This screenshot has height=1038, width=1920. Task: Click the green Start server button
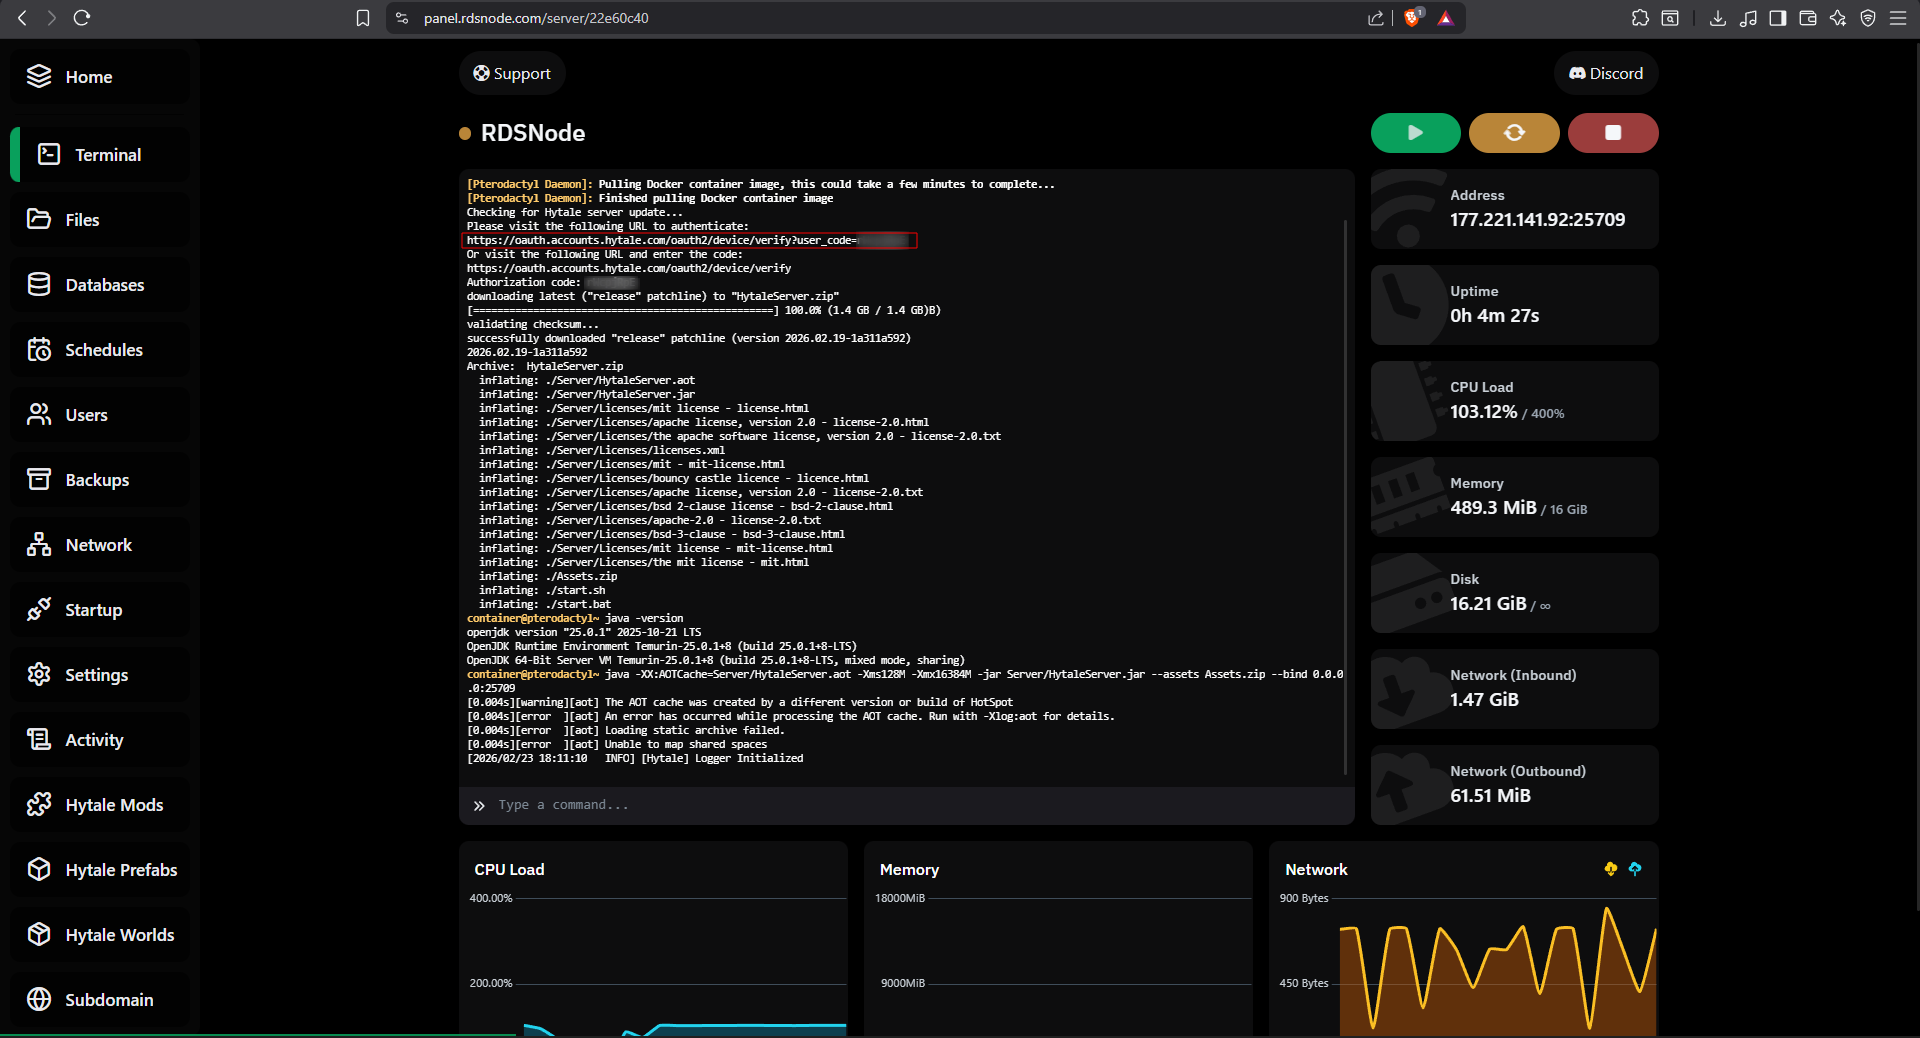pyautogui.click(x=1414, y=133)
